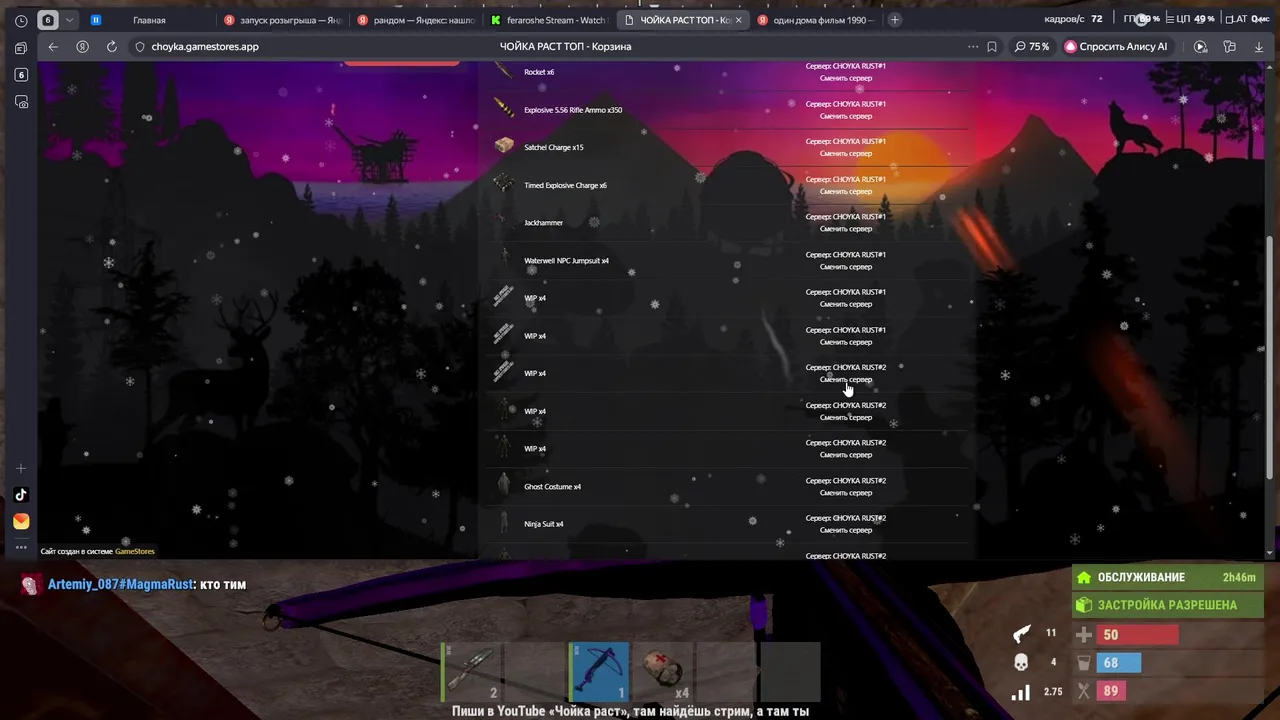
Task: Select the medical syringe x4 hotbar slot
Action: (x=663, y=672)
